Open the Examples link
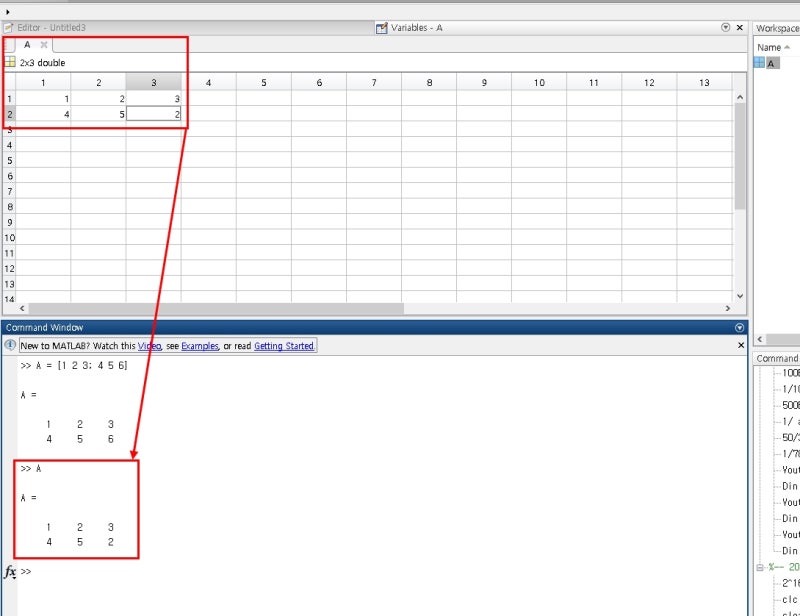 pyautogui.click(x=200, y=346)
